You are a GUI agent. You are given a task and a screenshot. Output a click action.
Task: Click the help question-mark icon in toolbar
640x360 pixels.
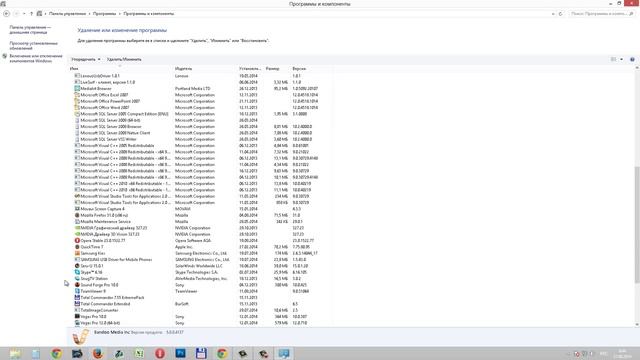coord(632,60)
